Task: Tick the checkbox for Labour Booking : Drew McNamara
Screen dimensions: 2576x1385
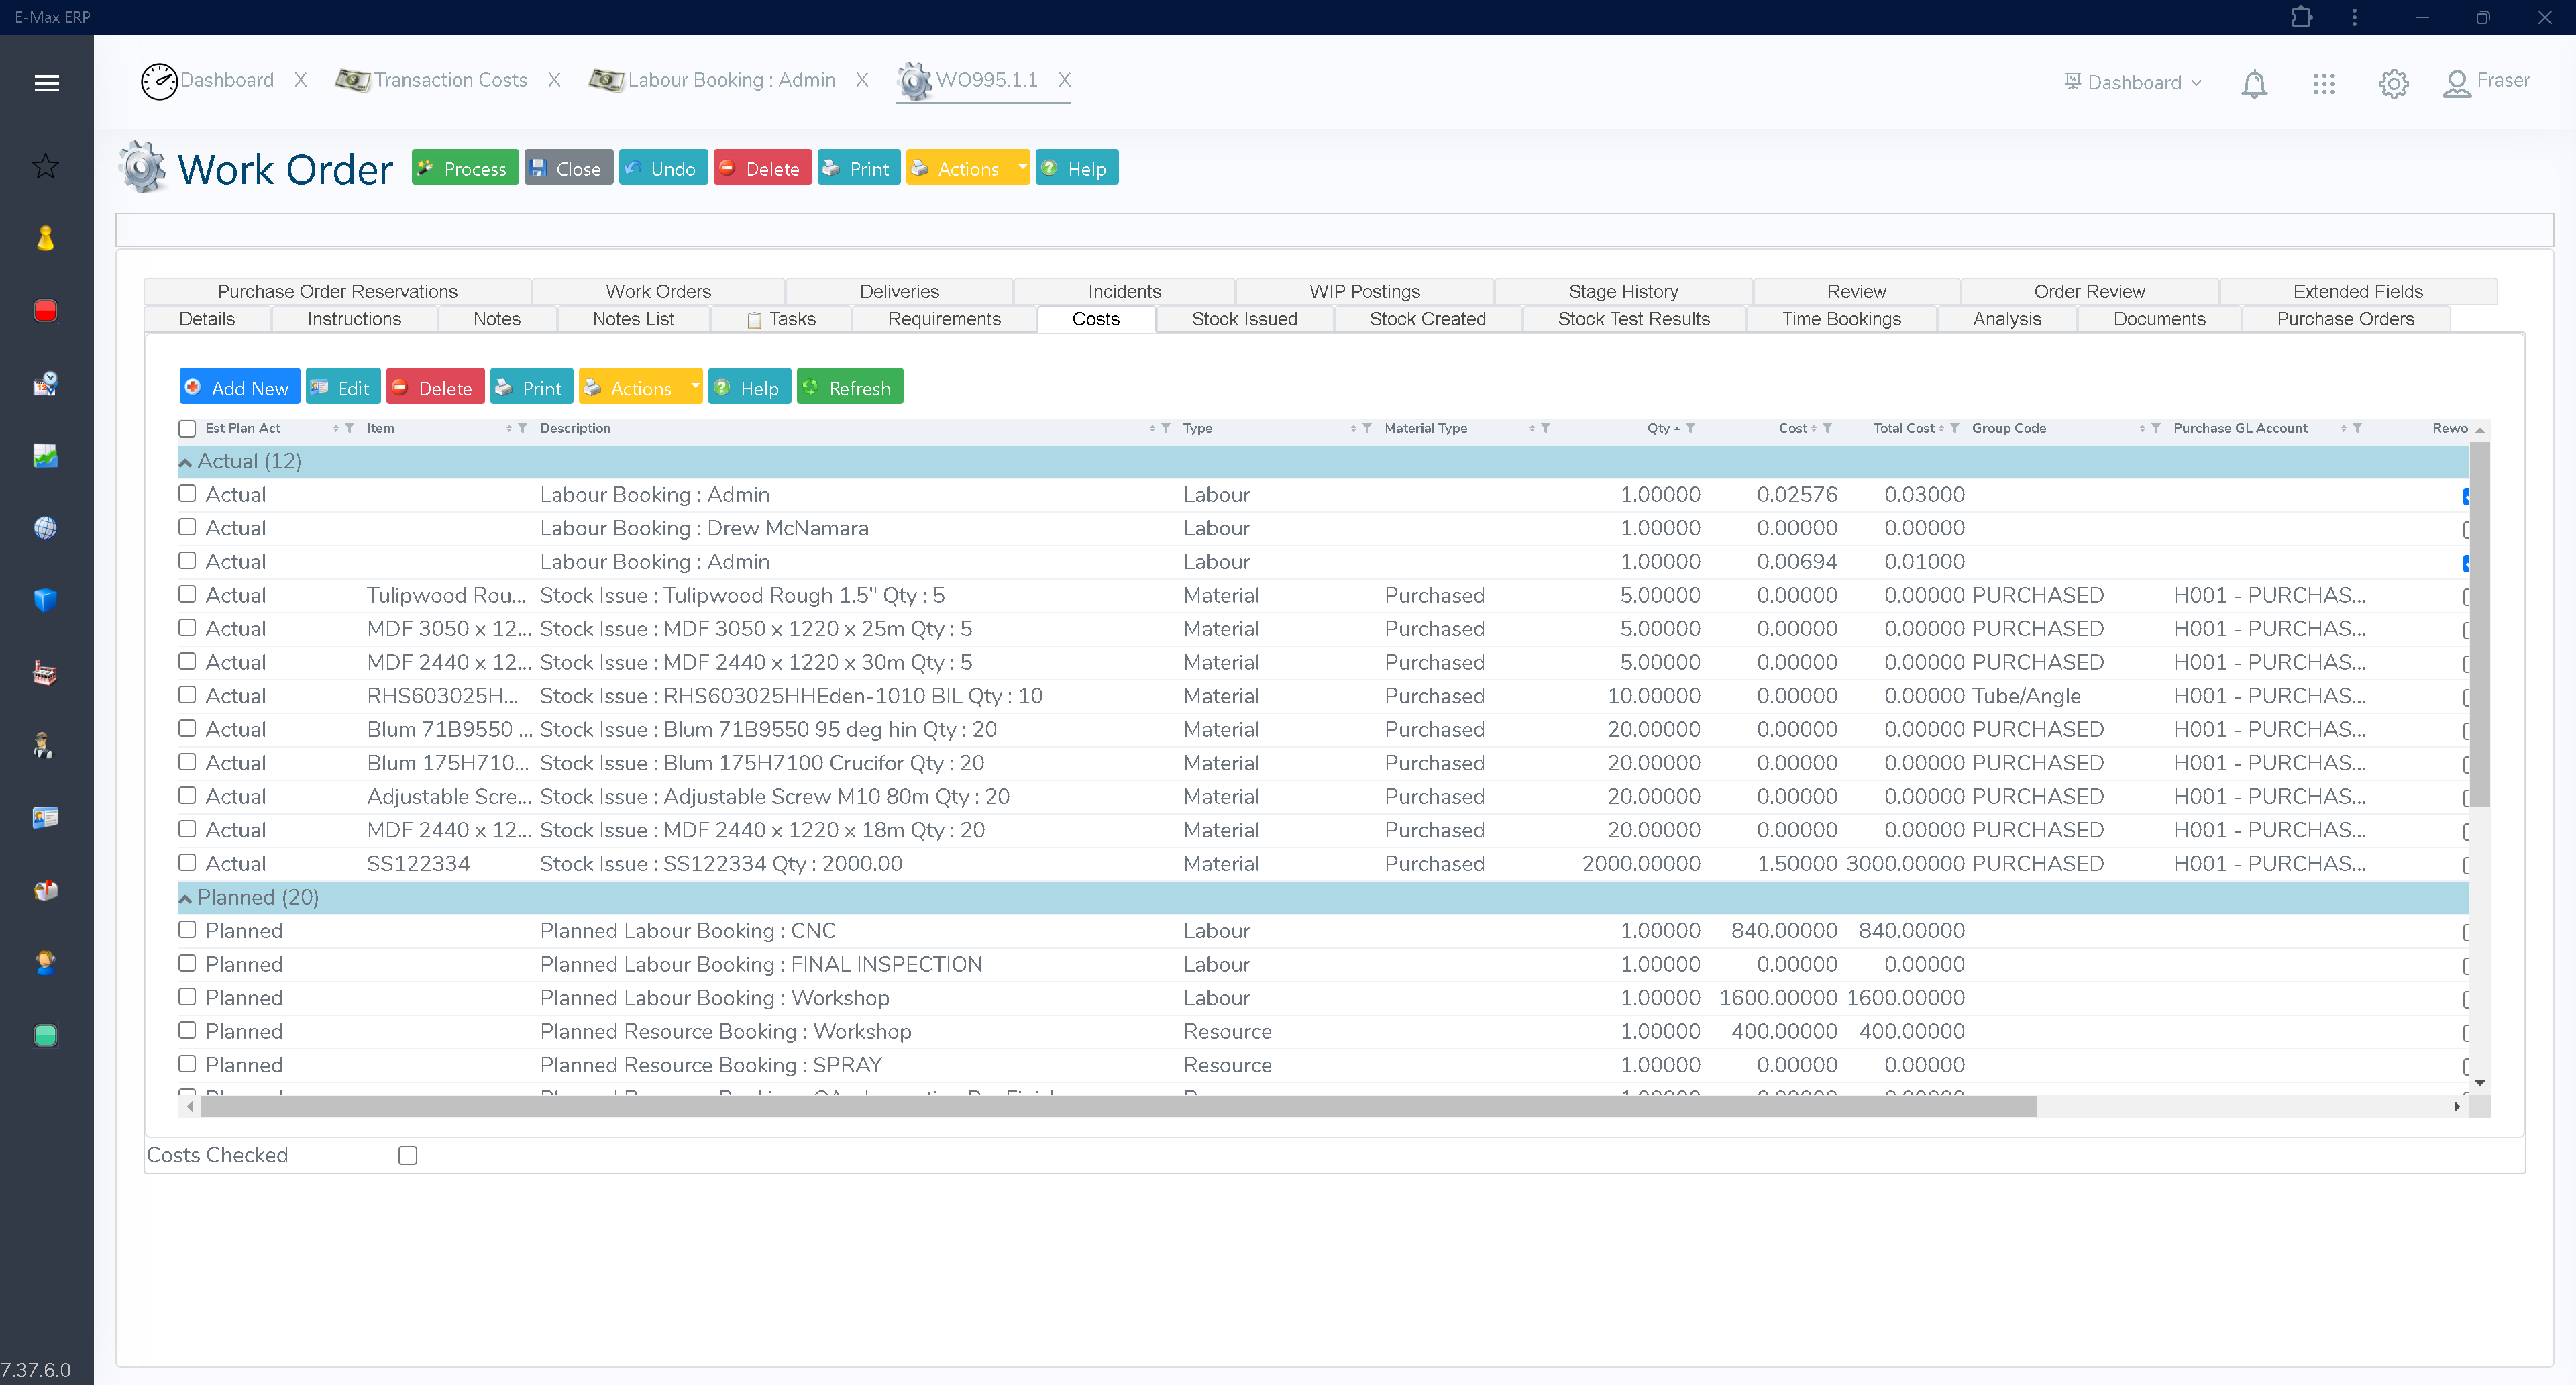Action: (187, 527)
